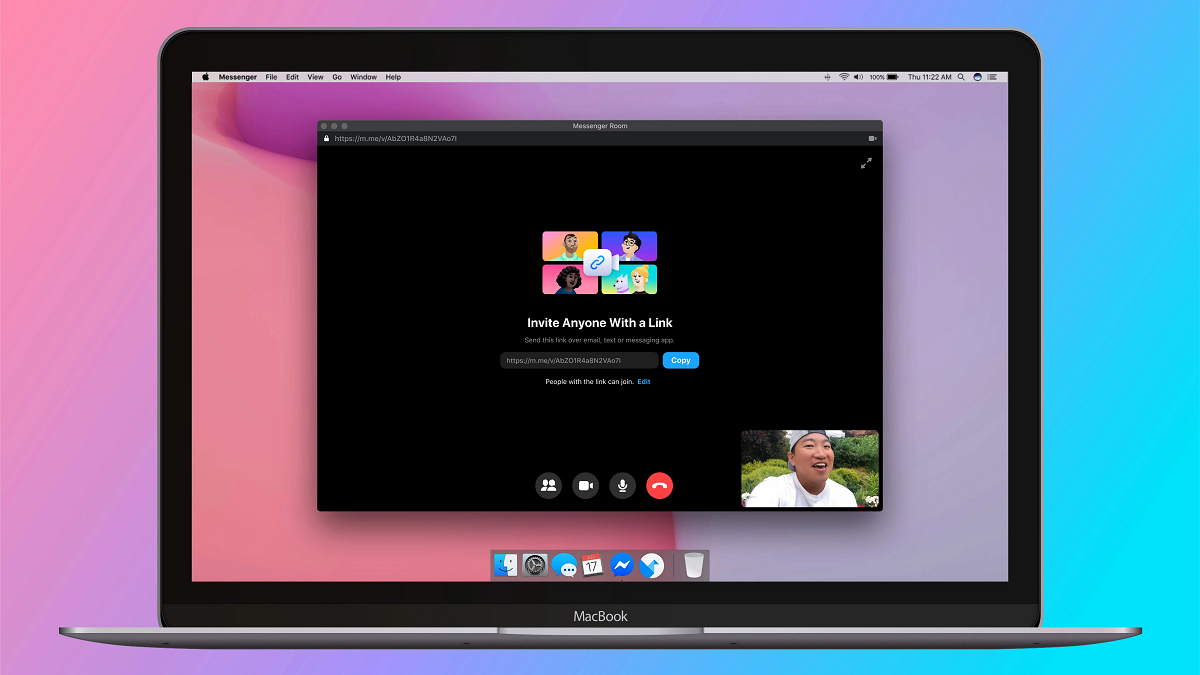Open the Window menu in the menu bar
1200x675 pixels.
(363, 77)
